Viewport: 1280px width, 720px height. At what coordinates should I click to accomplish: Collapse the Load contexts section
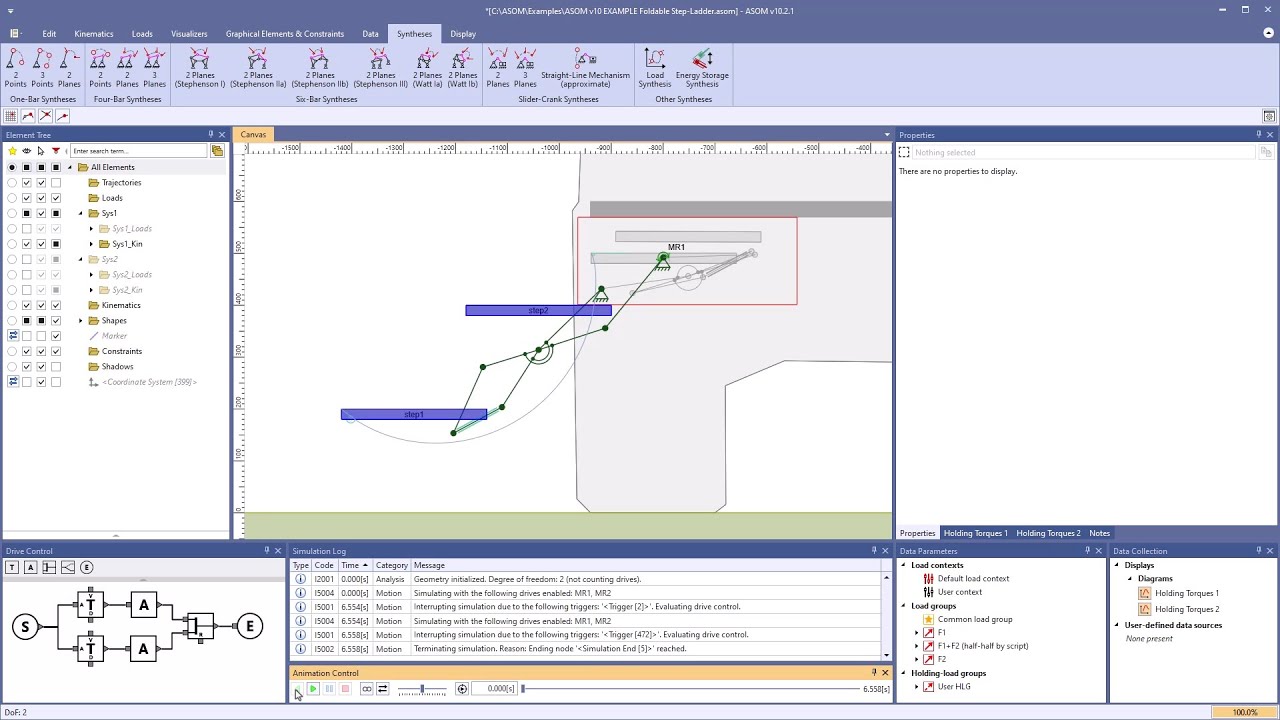[x=903, y=565]
